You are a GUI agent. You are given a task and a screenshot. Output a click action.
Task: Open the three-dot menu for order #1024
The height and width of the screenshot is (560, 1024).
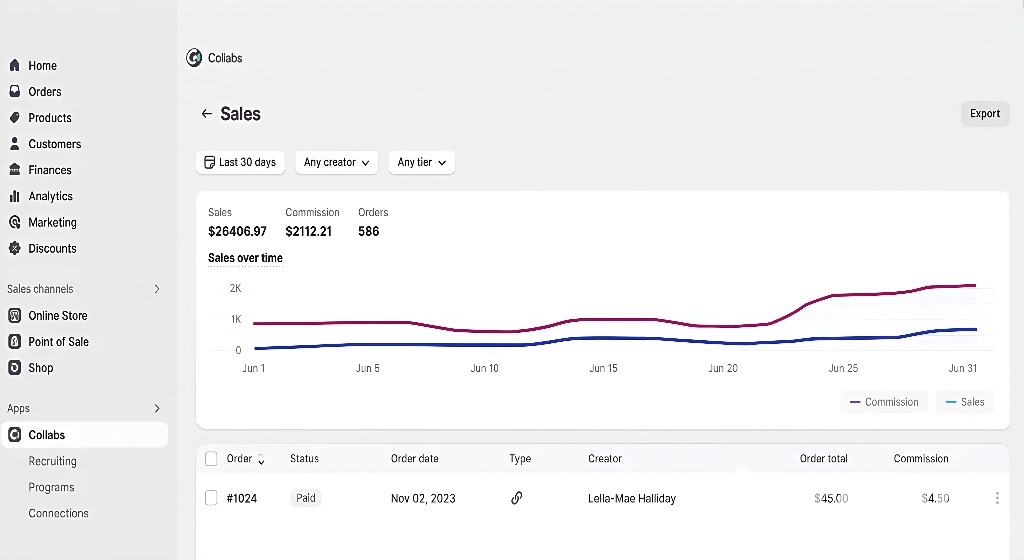(996, 498)
